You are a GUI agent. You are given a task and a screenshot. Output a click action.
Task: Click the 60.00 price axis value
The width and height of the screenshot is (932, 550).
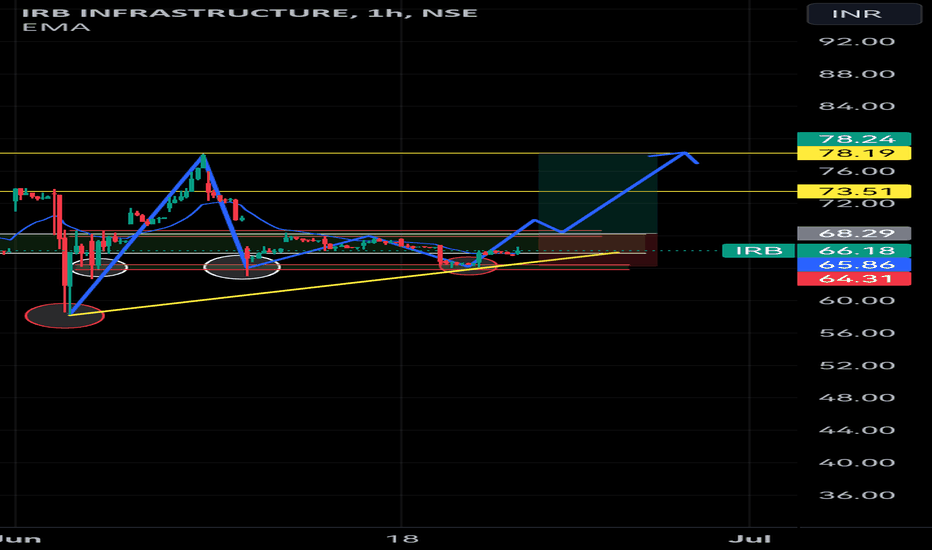tap(857, 300)
